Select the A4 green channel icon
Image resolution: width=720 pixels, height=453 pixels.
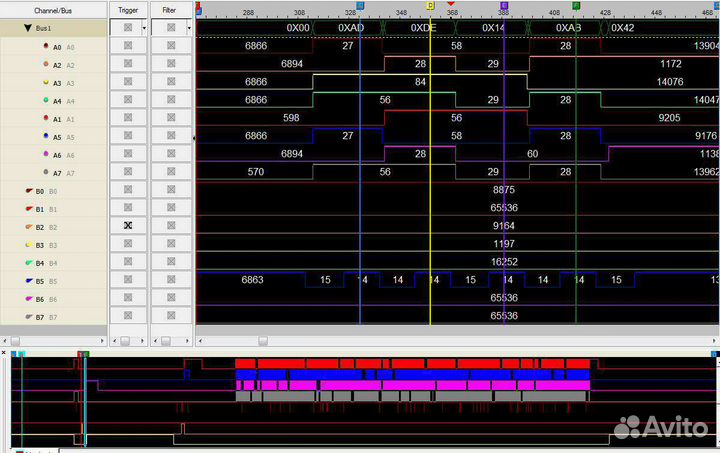[45, 101]
